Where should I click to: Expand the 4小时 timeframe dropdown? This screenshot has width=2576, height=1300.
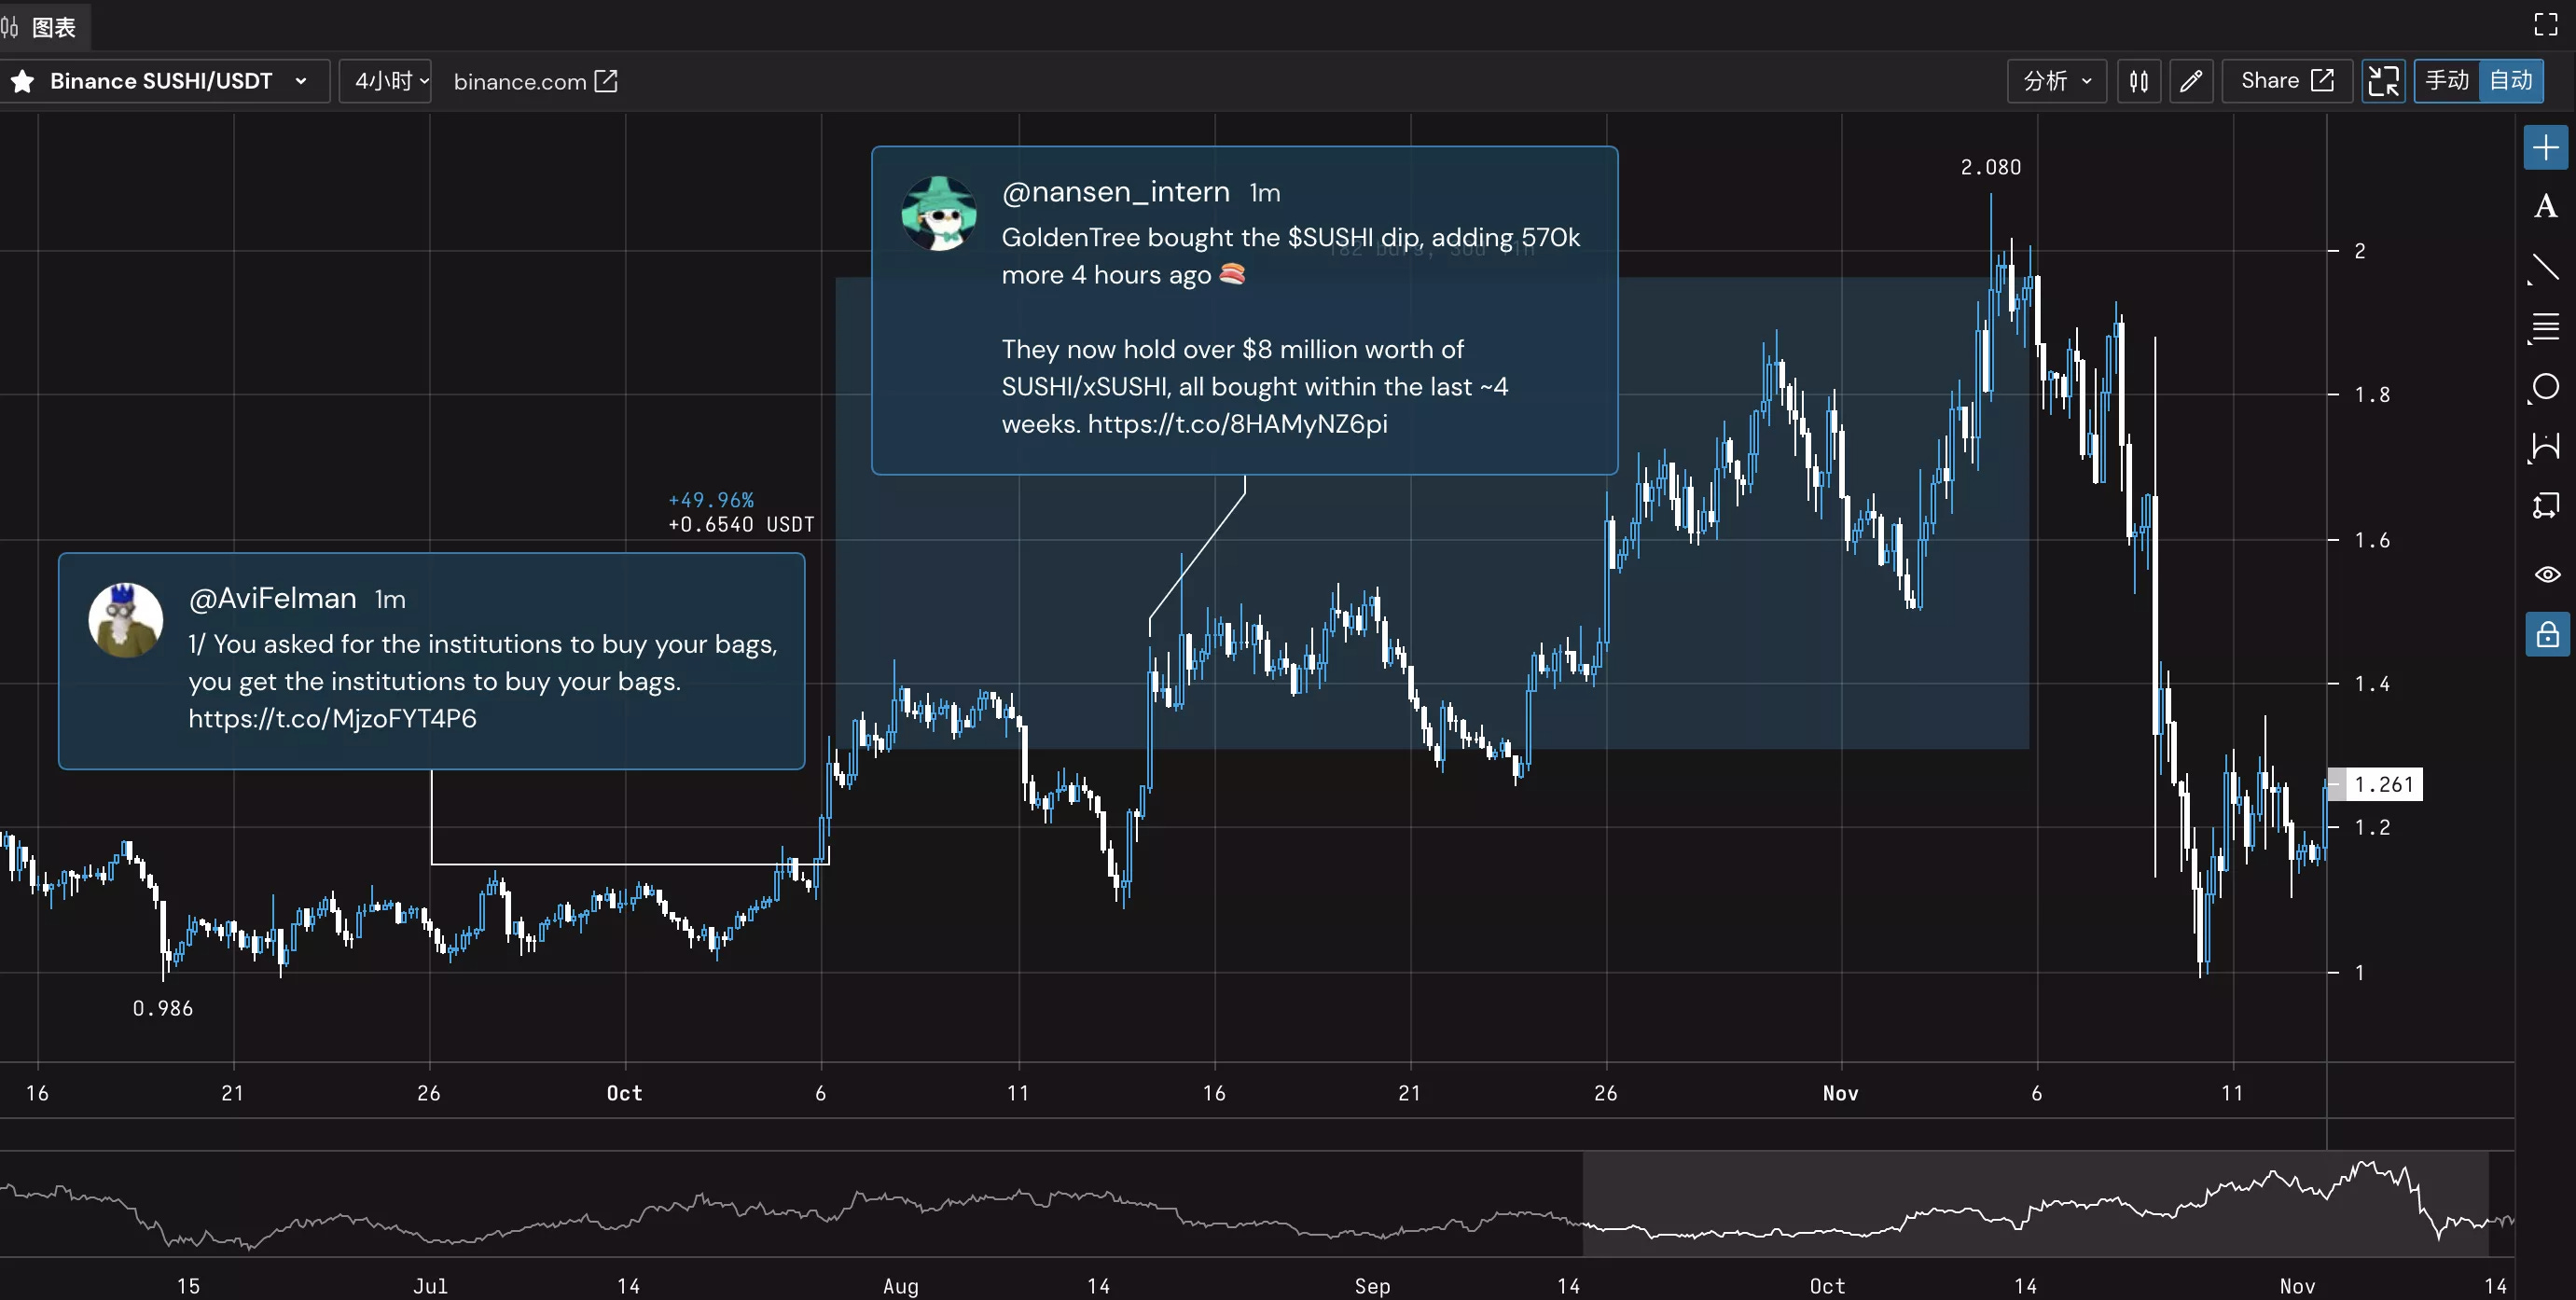(x=386, y=81)
